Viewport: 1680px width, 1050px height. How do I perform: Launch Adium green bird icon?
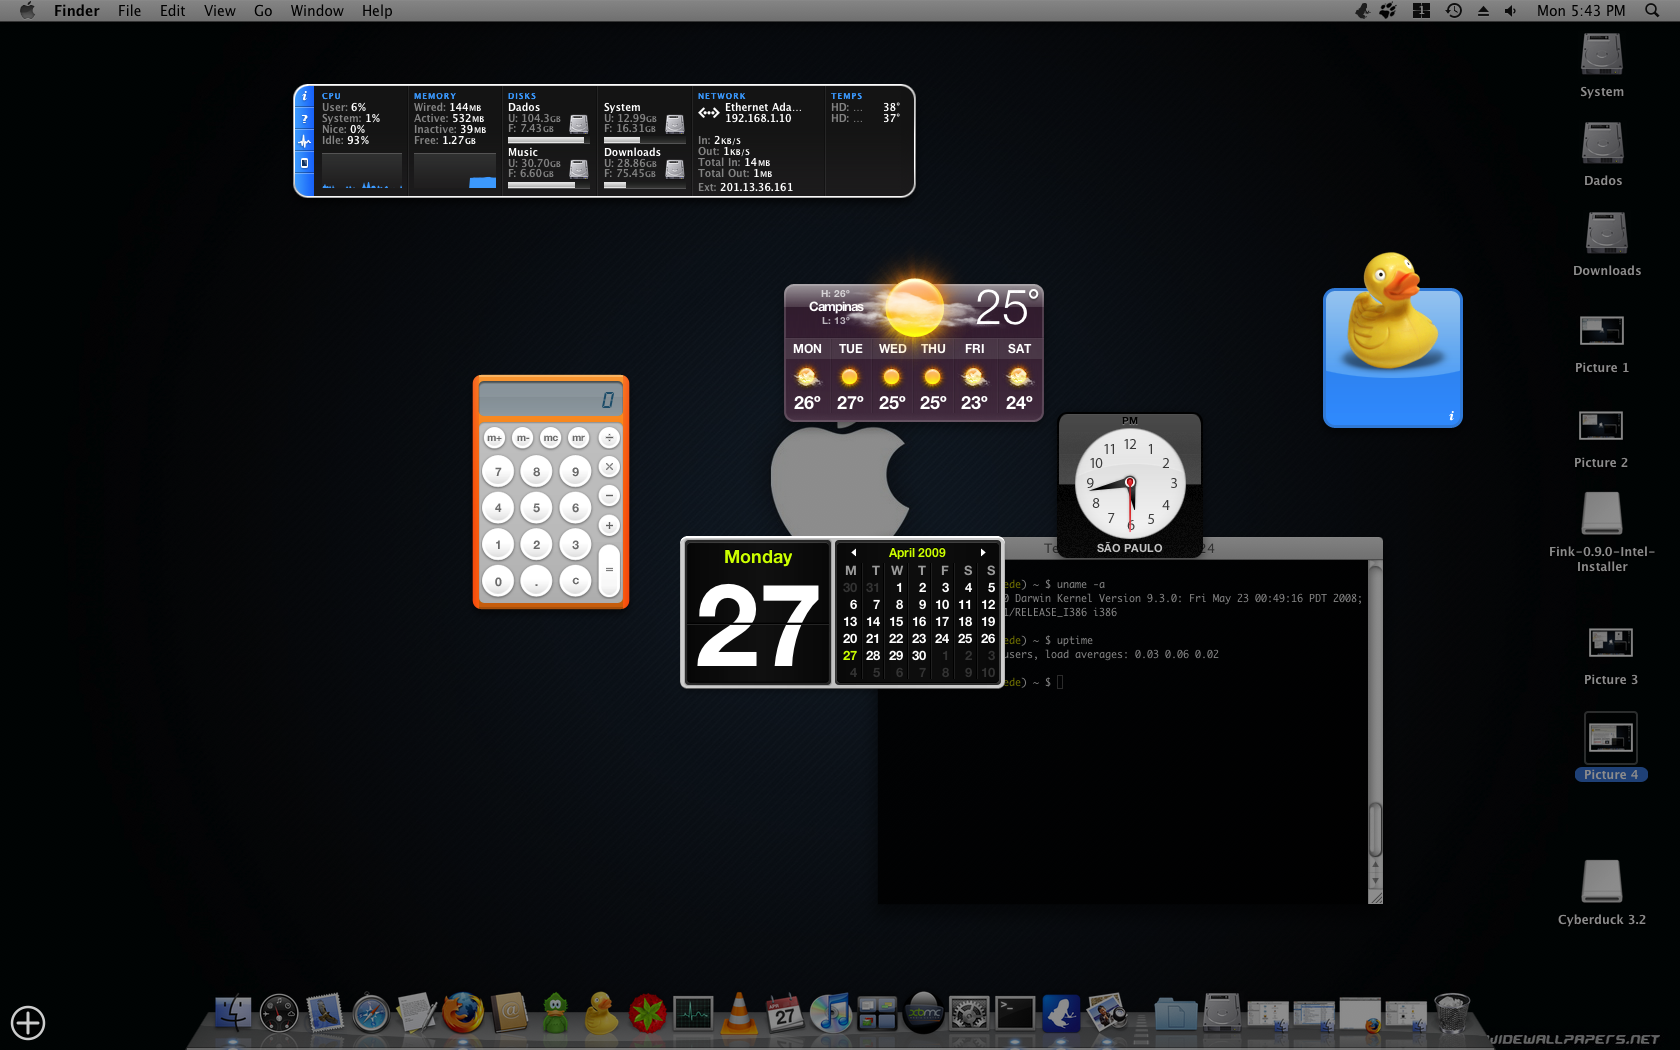[x=556, y=1013]
